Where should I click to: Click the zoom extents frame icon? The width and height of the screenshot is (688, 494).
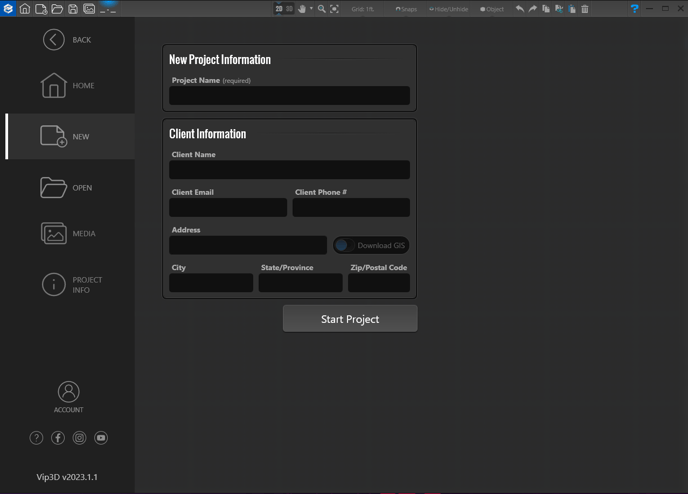(334, 9)
